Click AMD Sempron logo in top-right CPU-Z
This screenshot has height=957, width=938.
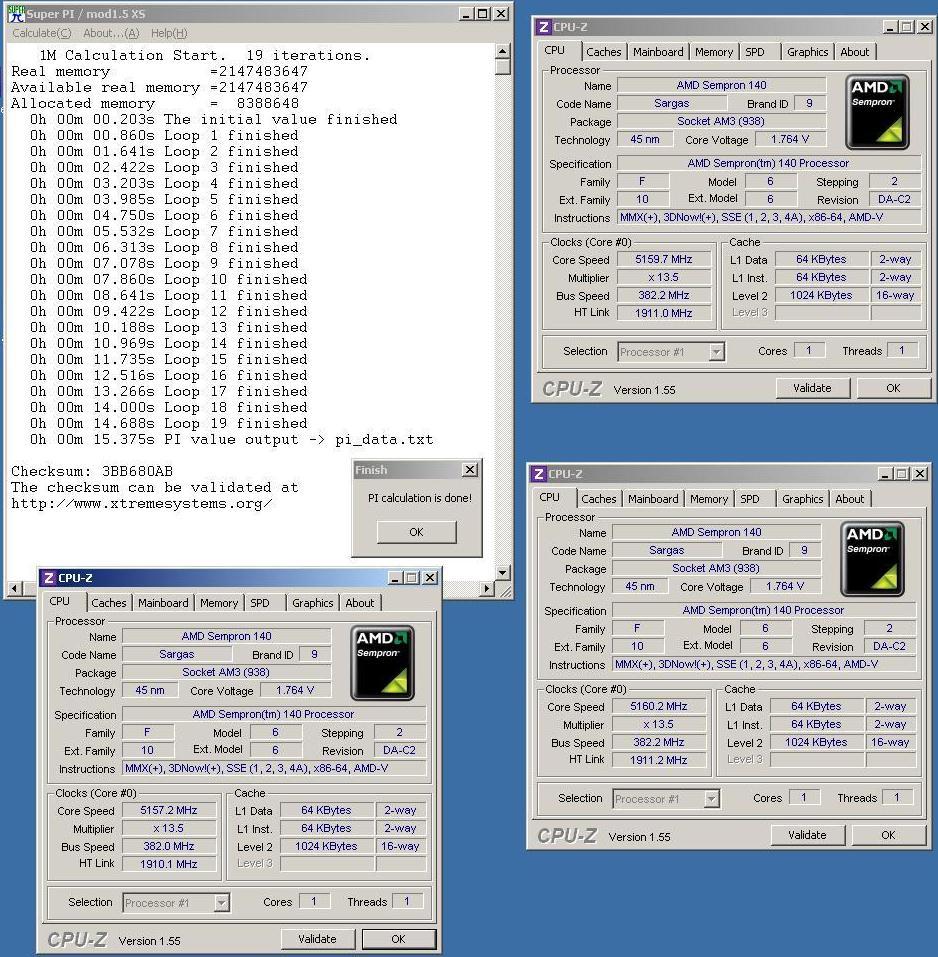(x=877, y=112)
